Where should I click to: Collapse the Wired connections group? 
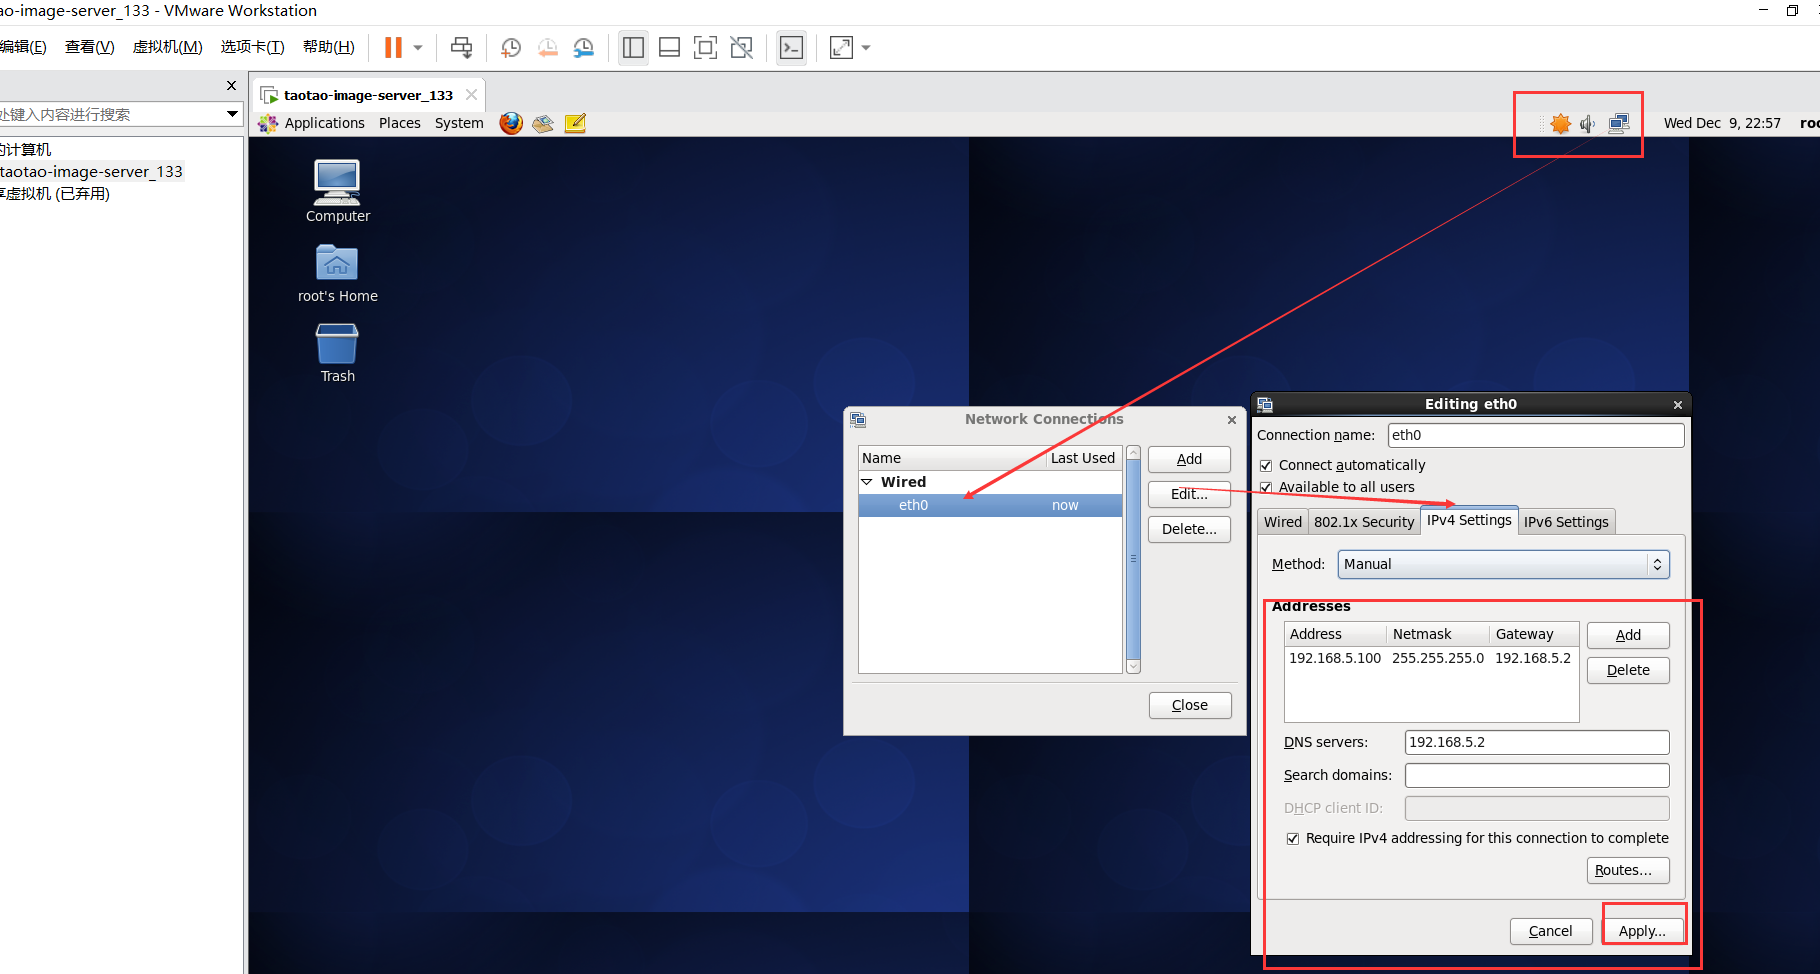point(867,481)
